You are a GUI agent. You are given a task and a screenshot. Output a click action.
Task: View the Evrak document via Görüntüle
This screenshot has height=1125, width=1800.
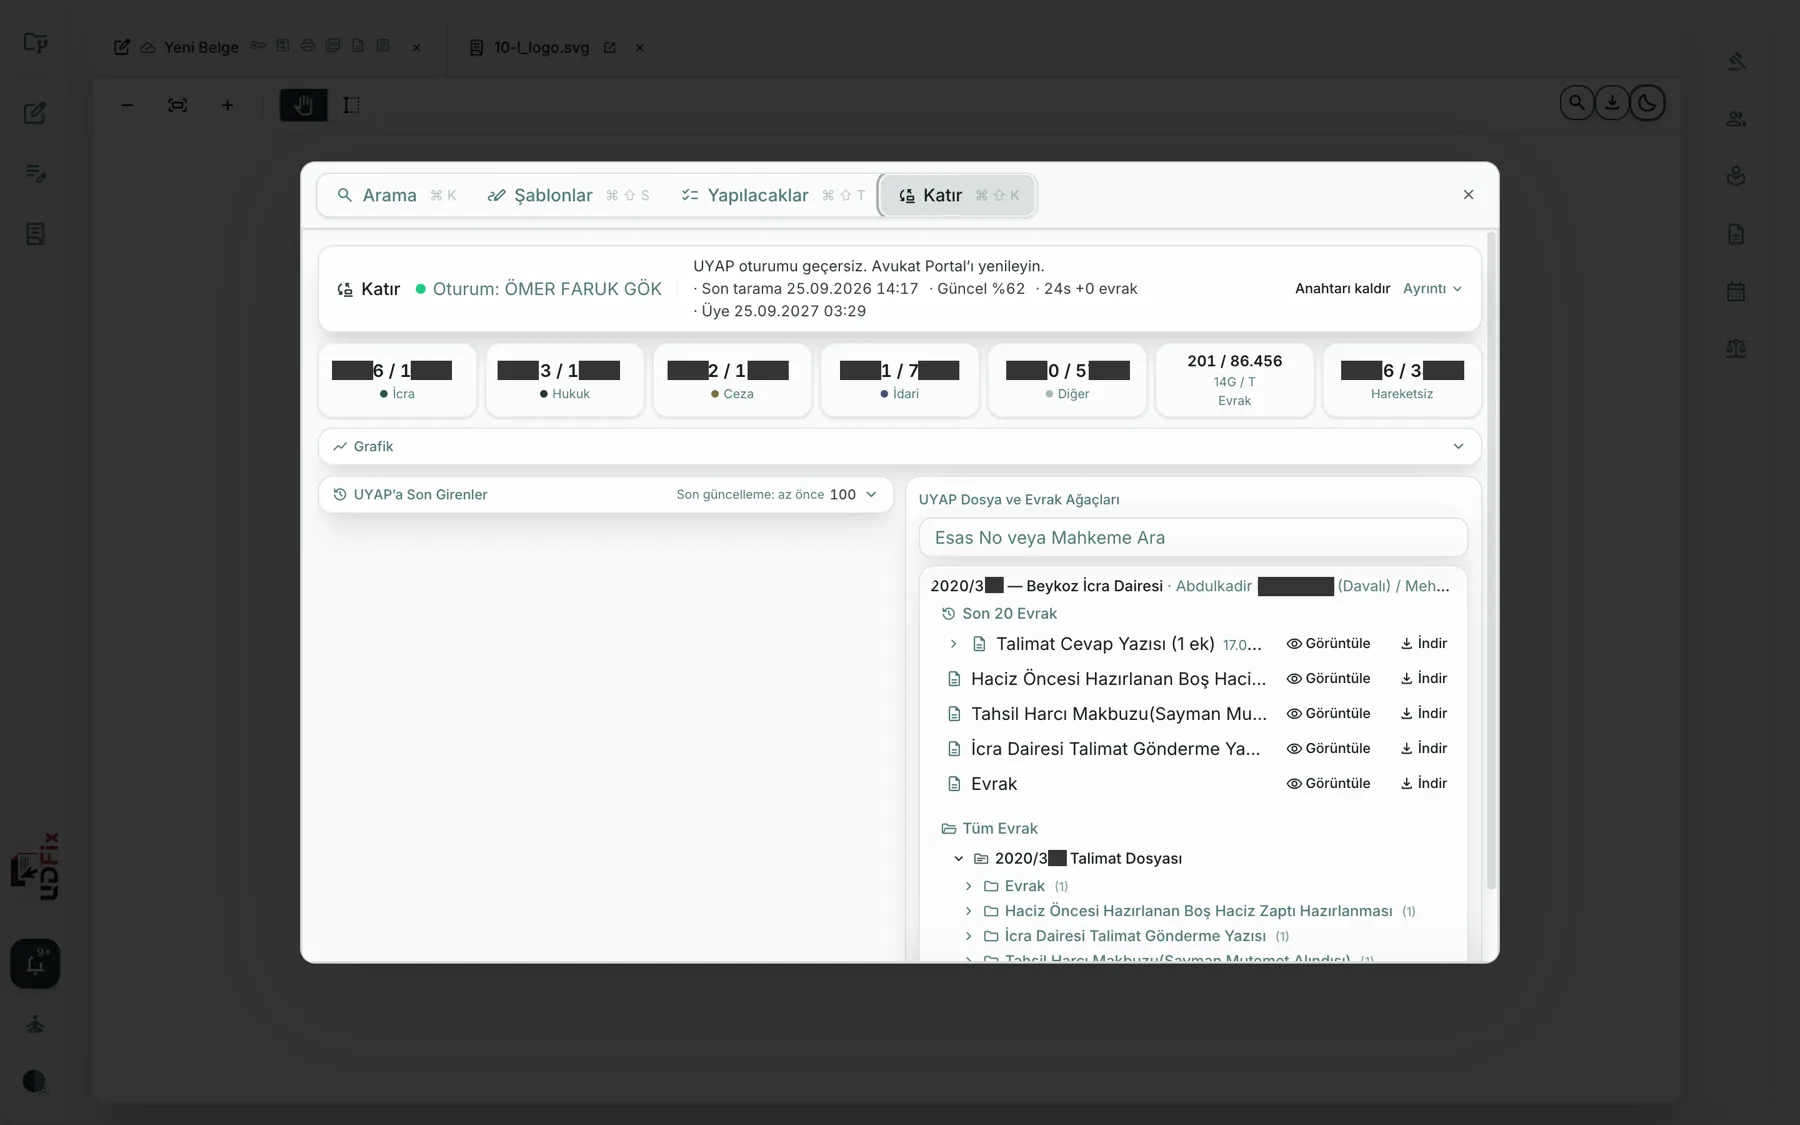[x=1328, y=784]
